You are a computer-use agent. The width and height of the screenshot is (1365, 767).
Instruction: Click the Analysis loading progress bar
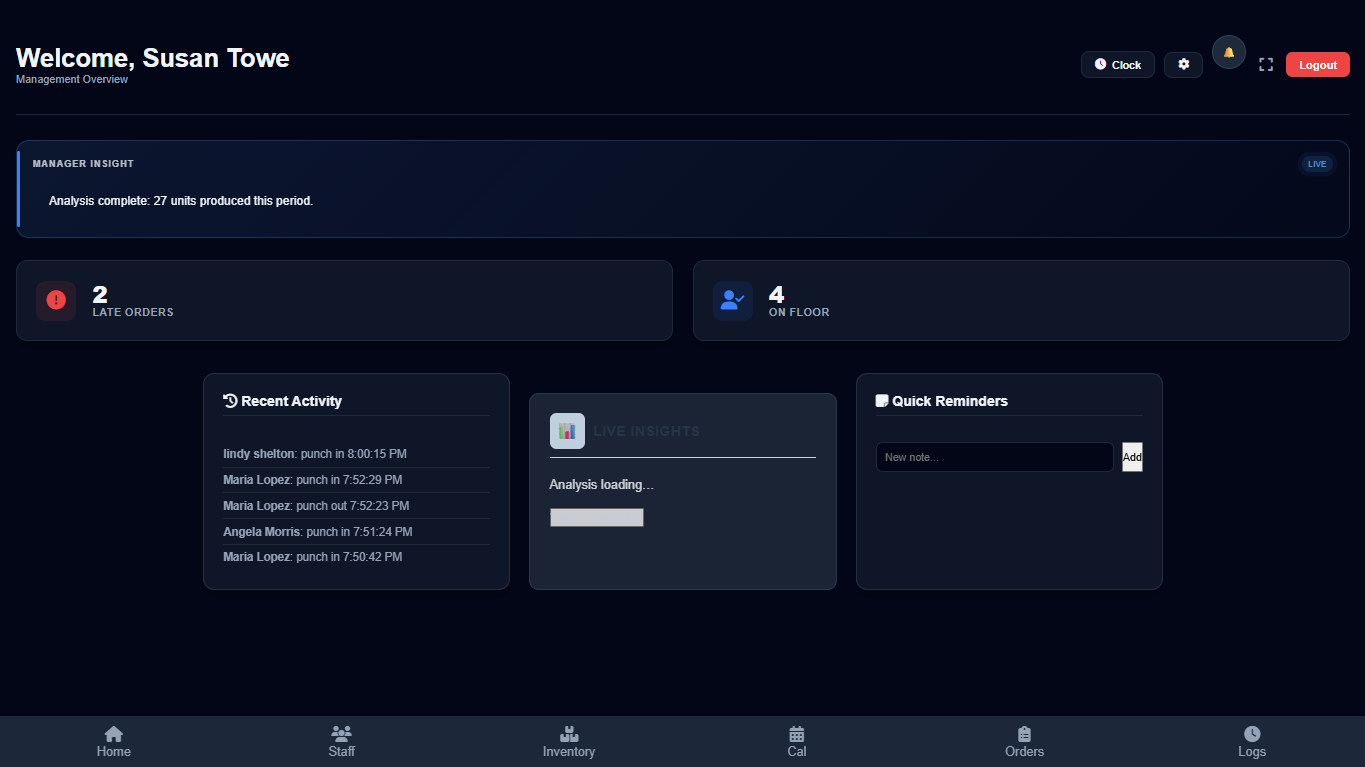(x=596, y=517)
